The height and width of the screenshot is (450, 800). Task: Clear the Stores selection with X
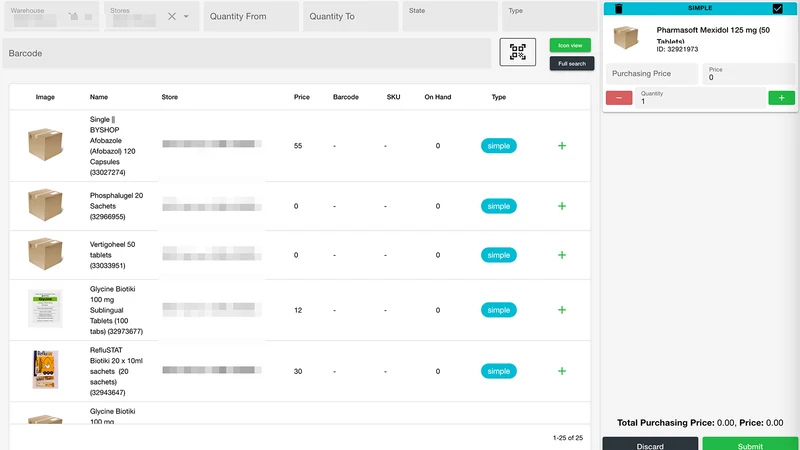[x=172, y=16]
